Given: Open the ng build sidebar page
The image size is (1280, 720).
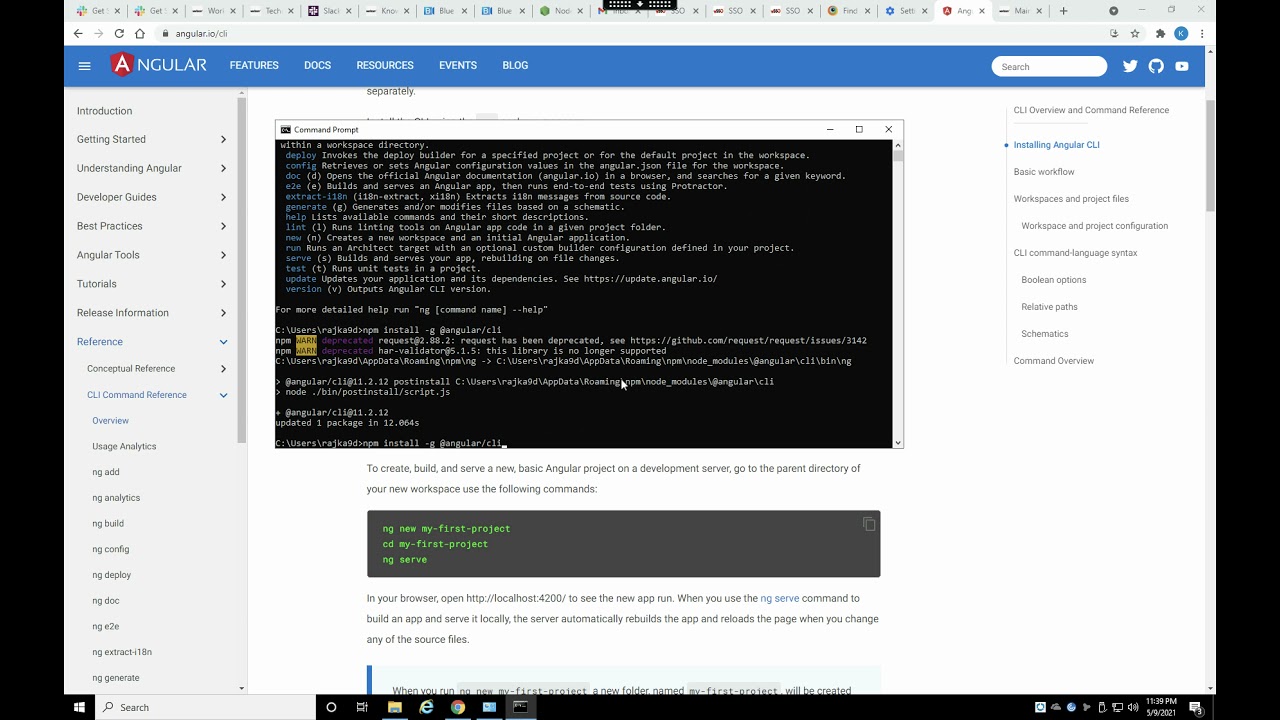Looking at the screenshot, I should pyautogui.click(x=108, y=524).
